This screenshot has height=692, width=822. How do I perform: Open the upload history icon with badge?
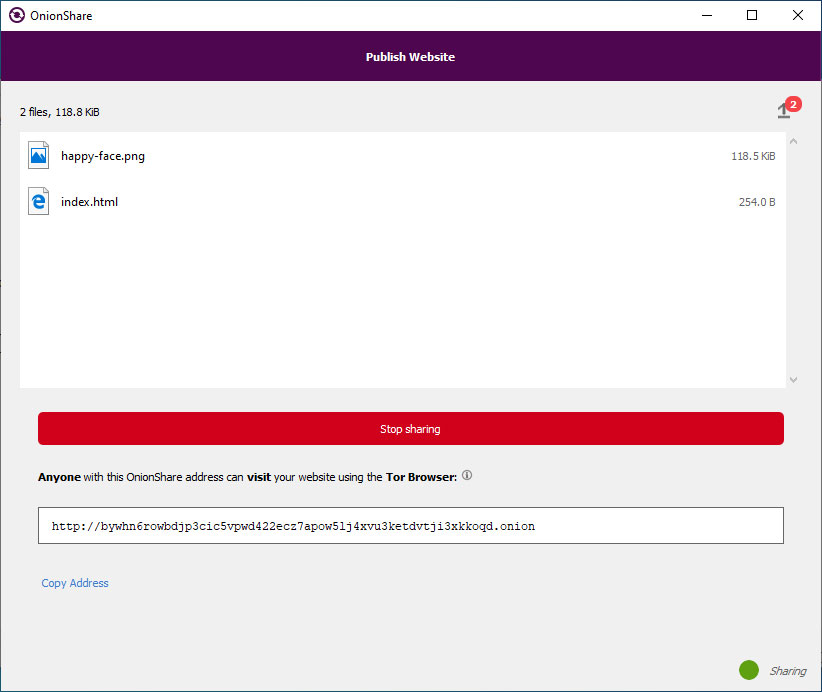(x=789, y=108)
